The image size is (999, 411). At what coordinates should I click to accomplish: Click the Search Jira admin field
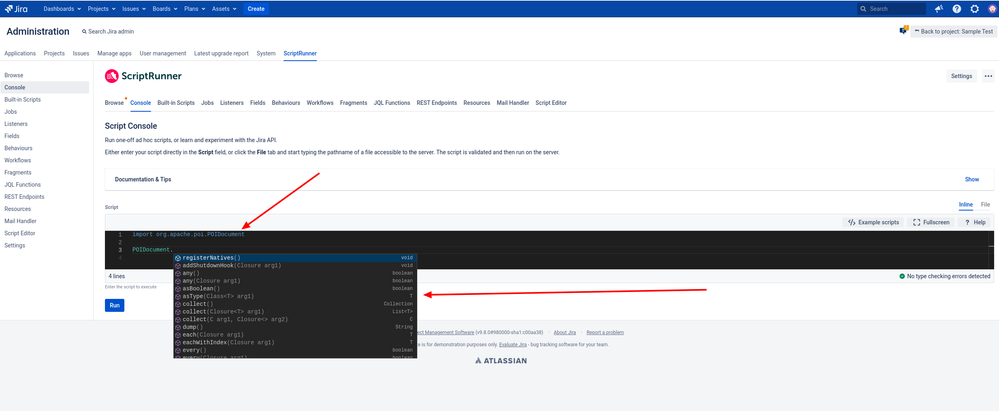point(108,31)
